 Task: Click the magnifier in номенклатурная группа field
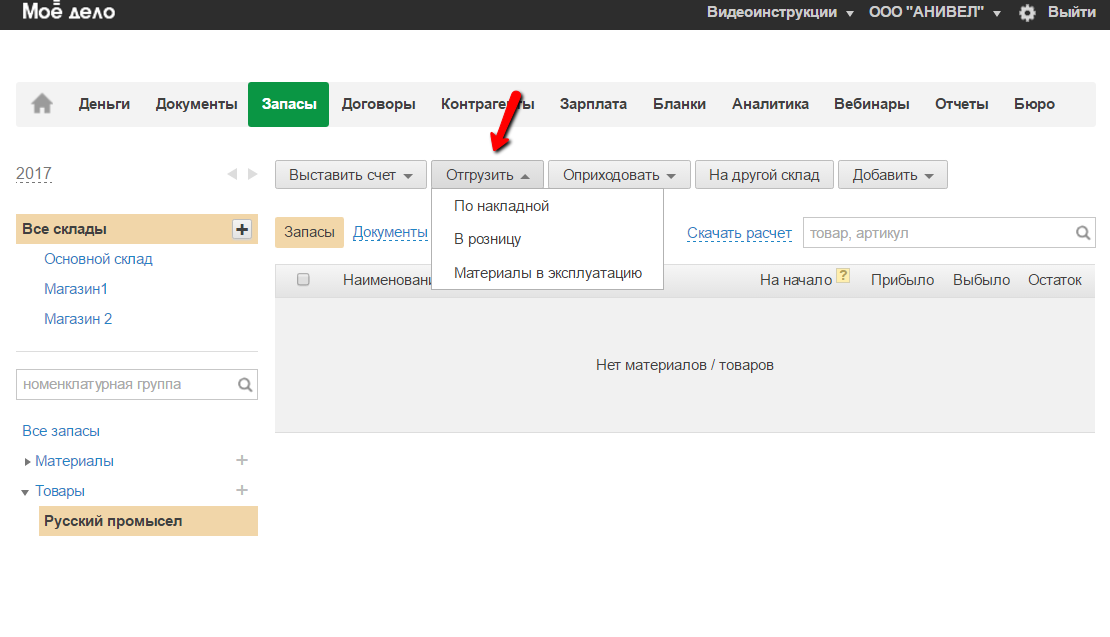[x=245, y=384]
